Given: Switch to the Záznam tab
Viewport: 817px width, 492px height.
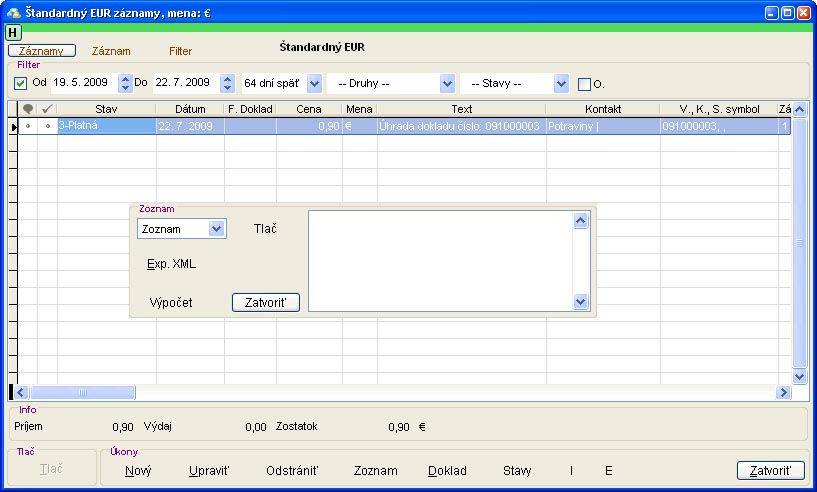Looking at the screenshot, I should [x=111, y=50].
